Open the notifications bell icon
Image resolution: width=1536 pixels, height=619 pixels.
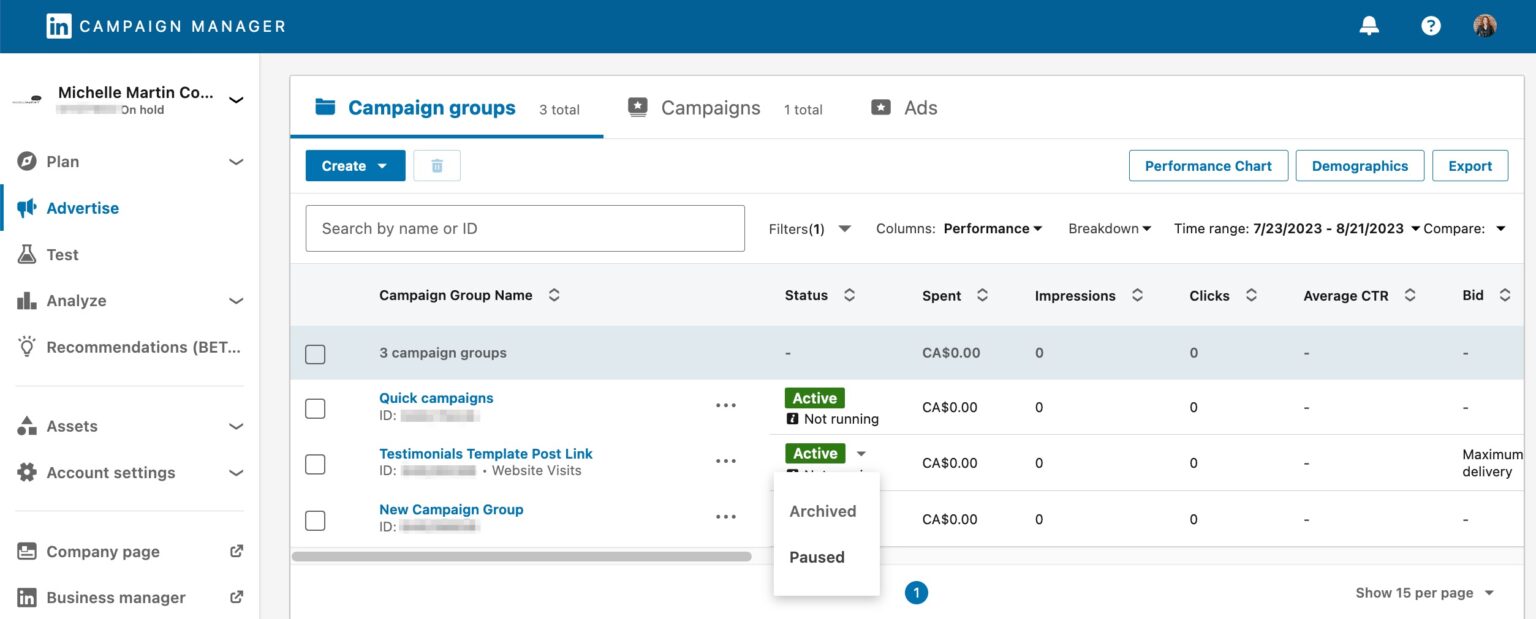1368,25
